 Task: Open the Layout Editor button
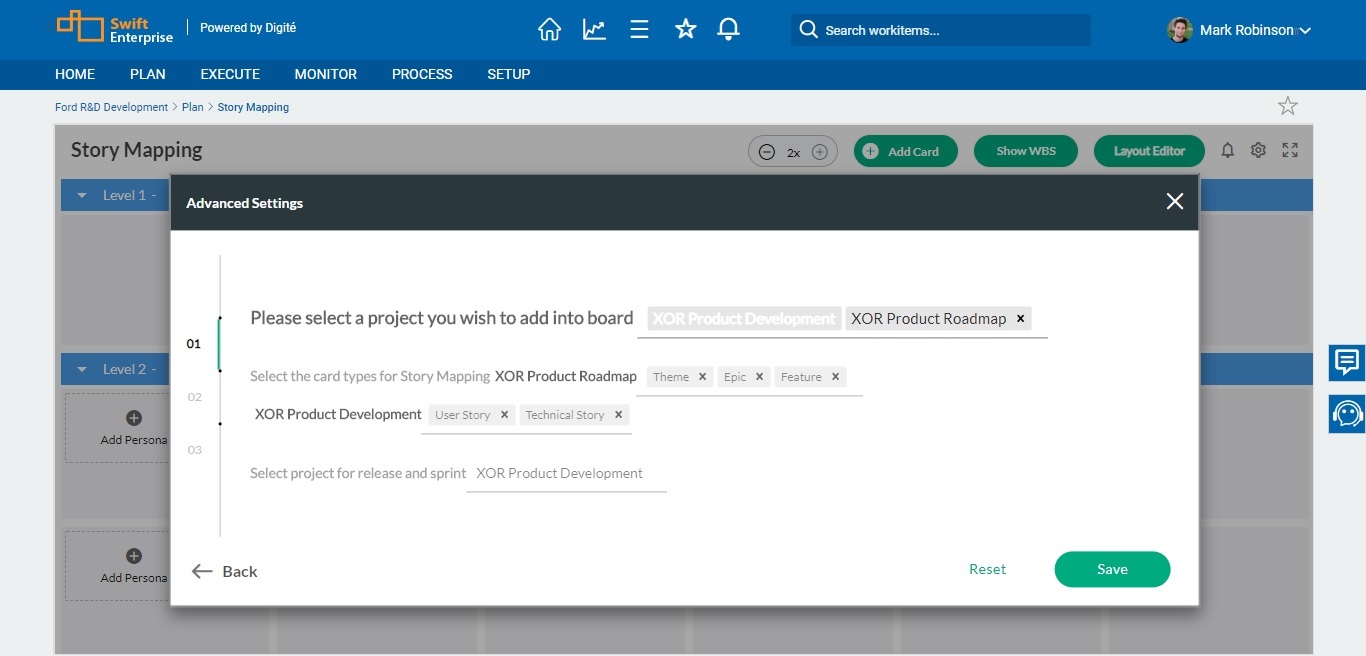(x=1149, y=151)
